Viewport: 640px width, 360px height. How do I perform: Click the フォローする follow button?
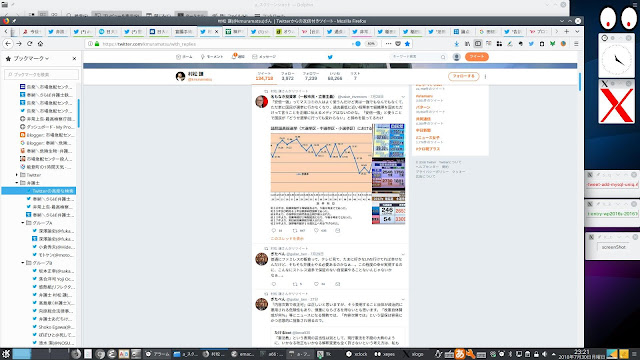(x=463, y=76)
